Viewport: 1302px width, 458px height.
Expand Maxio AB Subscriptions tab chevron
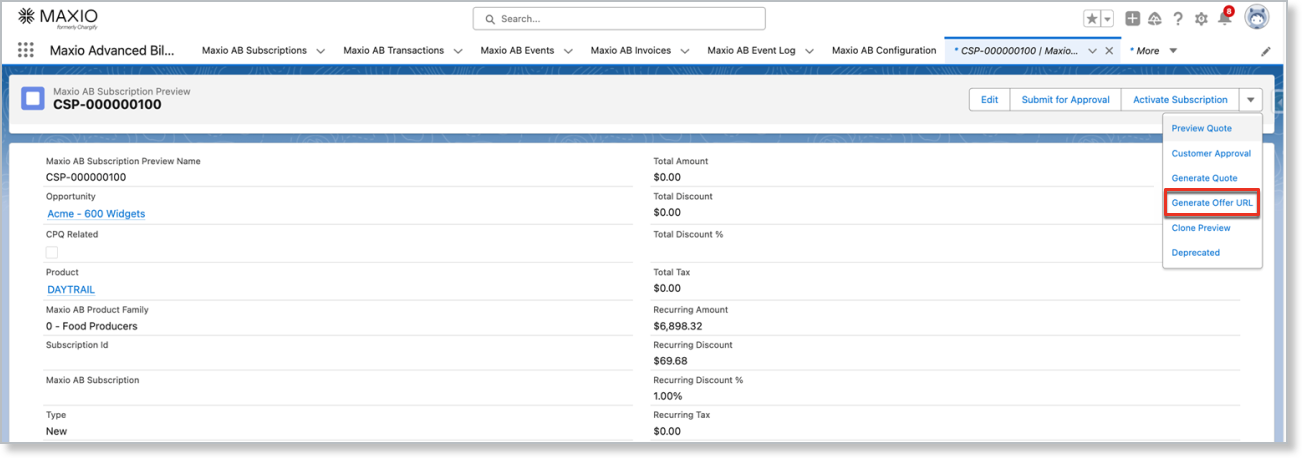pyautogui.click(x=320, y=51)
